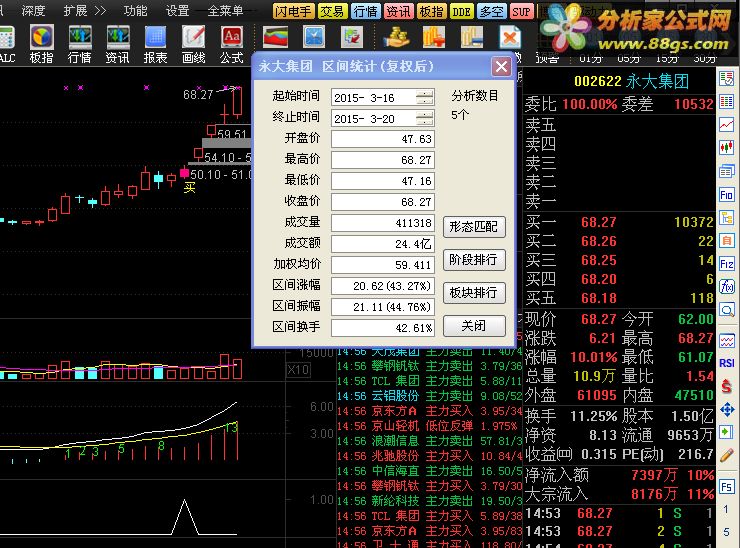Click the blue four-arrow move sidebar icon

tap(727, 409)
